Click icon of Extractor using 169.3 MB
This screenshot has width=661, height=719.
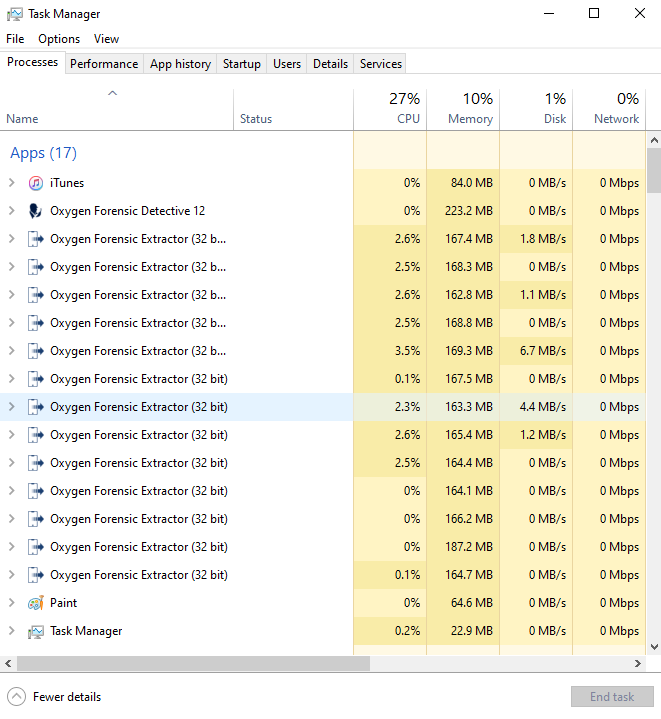tap(36, 351)
